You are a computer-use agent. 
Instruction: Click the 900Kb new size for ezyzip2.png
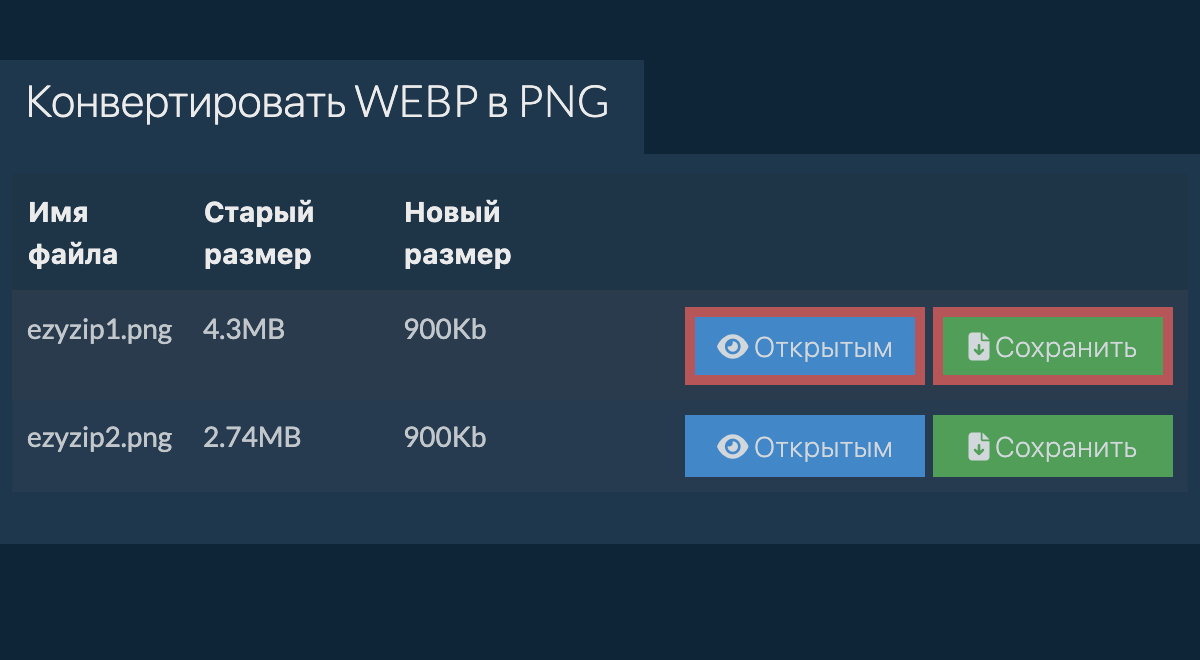coord(445,438)
